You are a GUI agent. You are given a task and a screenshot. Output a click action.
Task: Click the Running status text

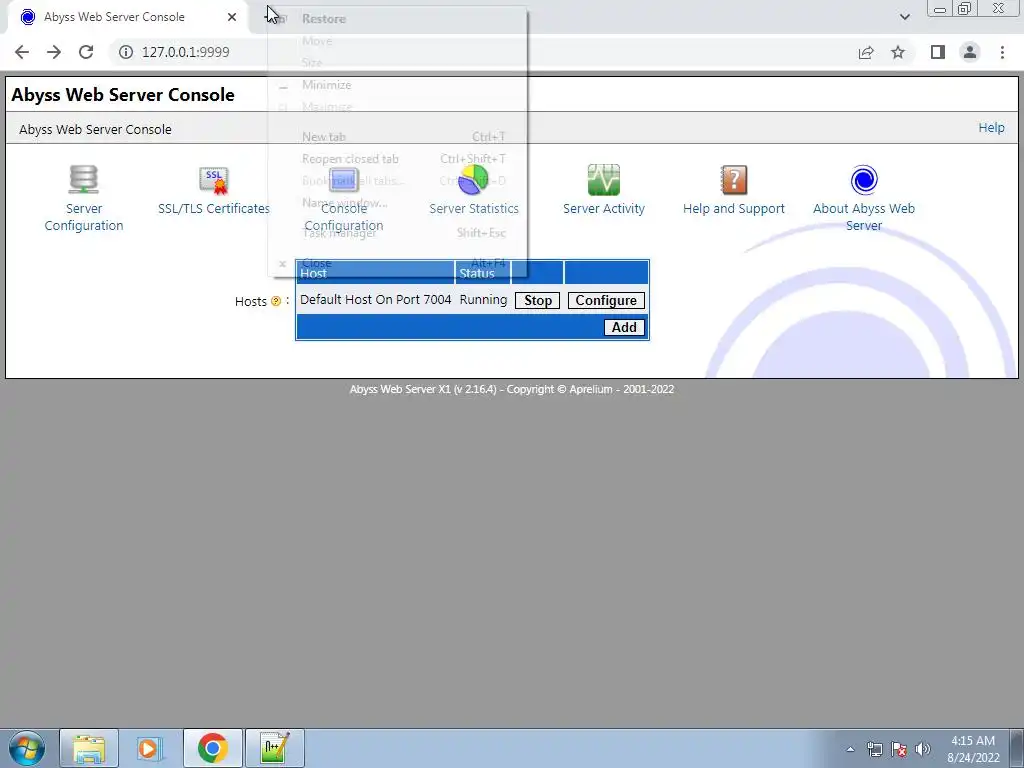point(483,300)
